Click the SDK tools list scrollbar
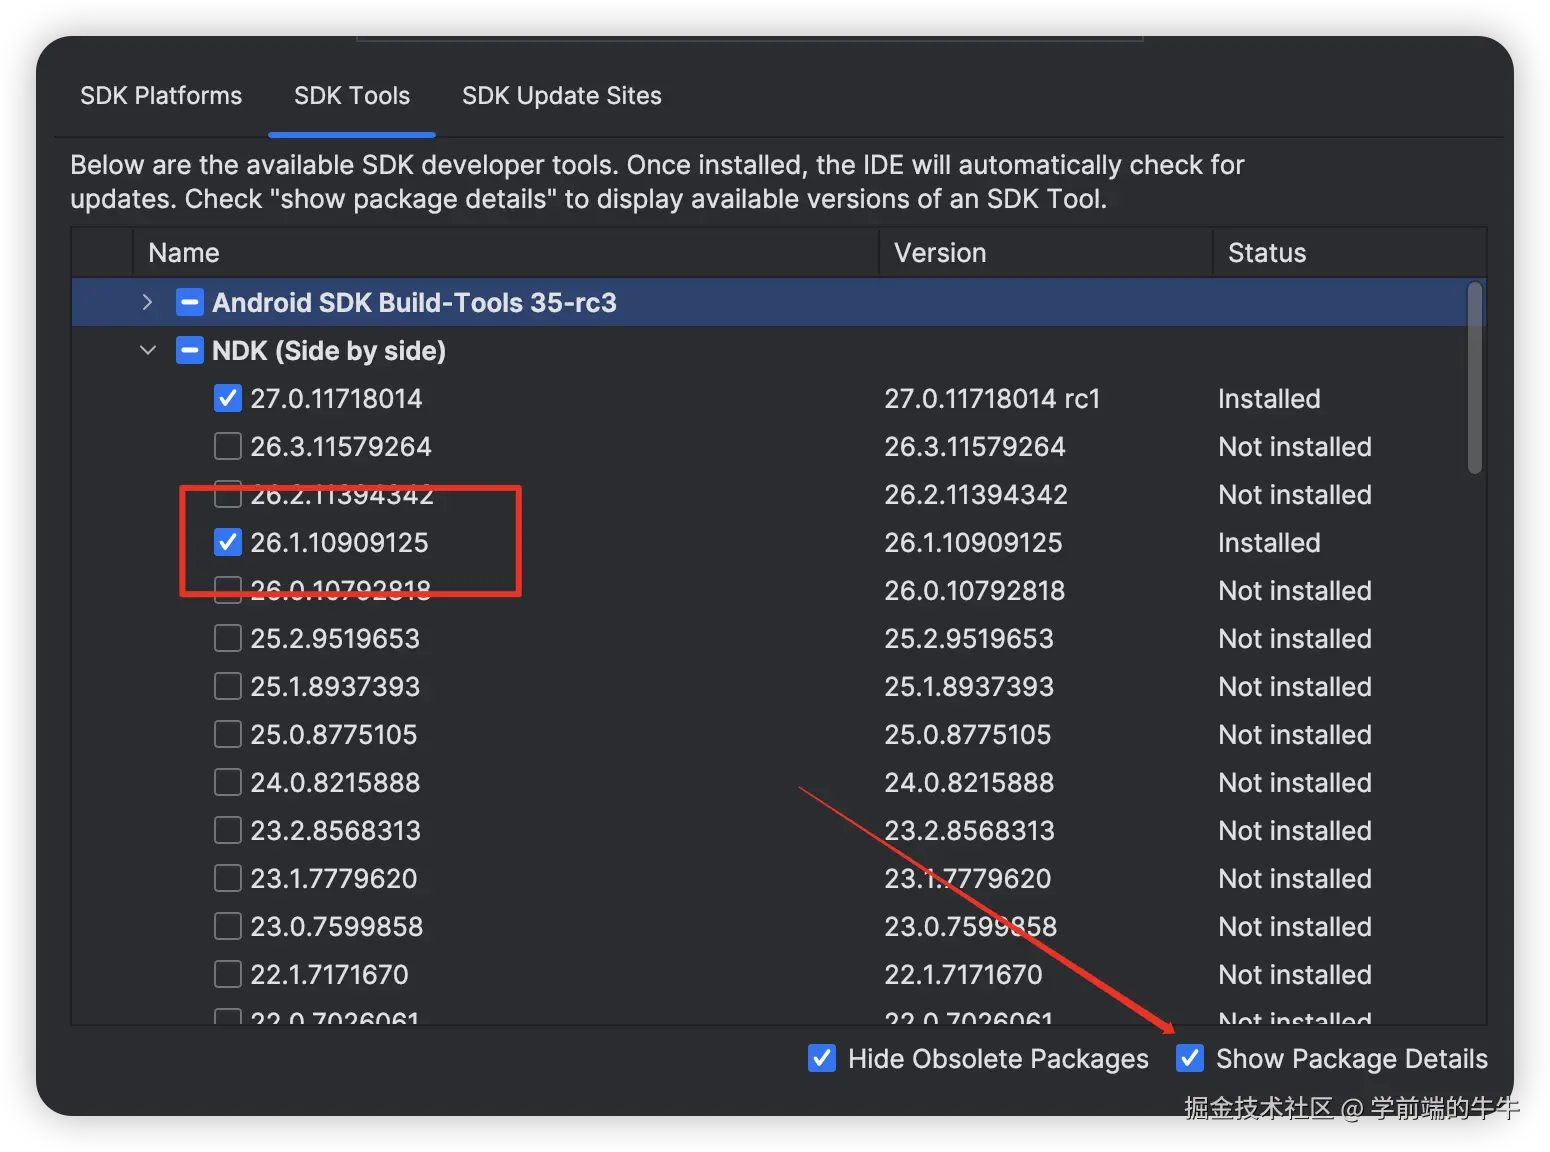The image size is (1550, 1152). (1474, 380)
